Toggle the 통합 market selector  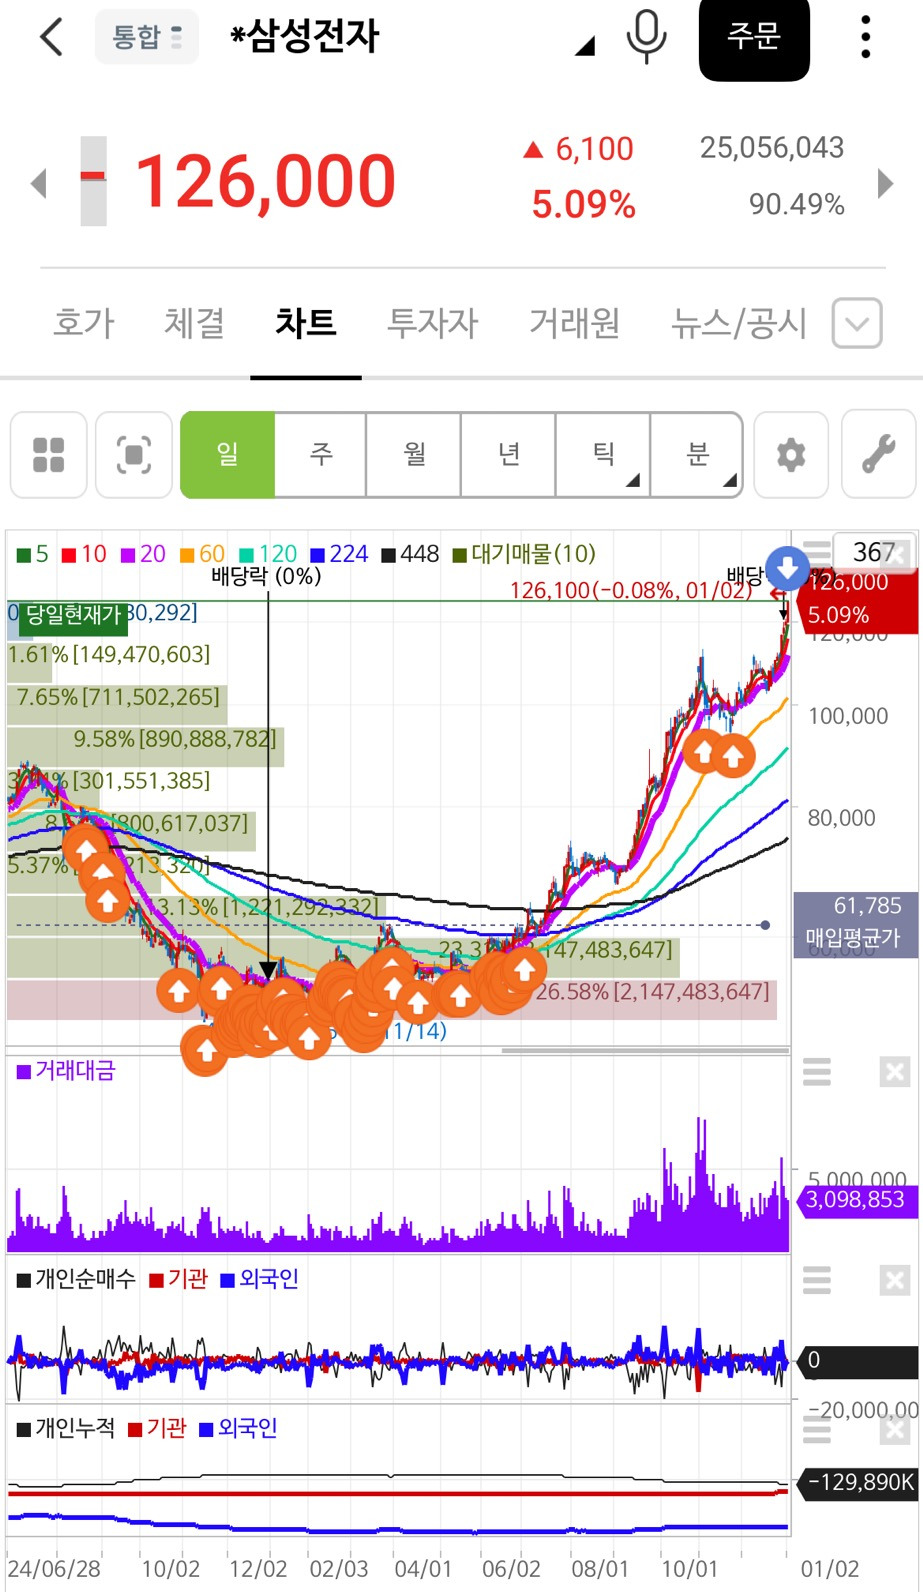click(x=147, y=37)
